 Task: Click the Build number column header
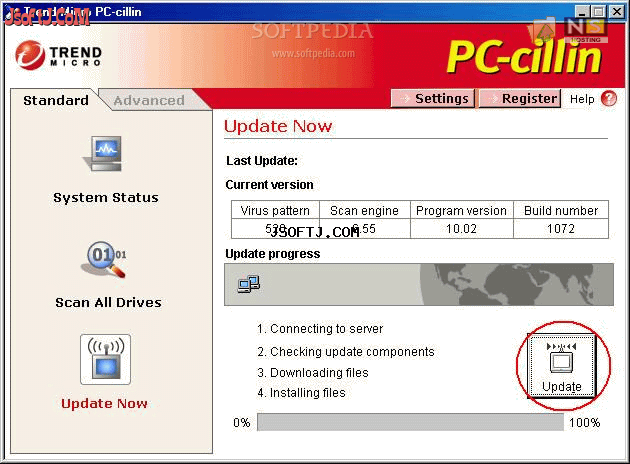tap(561, 211)
